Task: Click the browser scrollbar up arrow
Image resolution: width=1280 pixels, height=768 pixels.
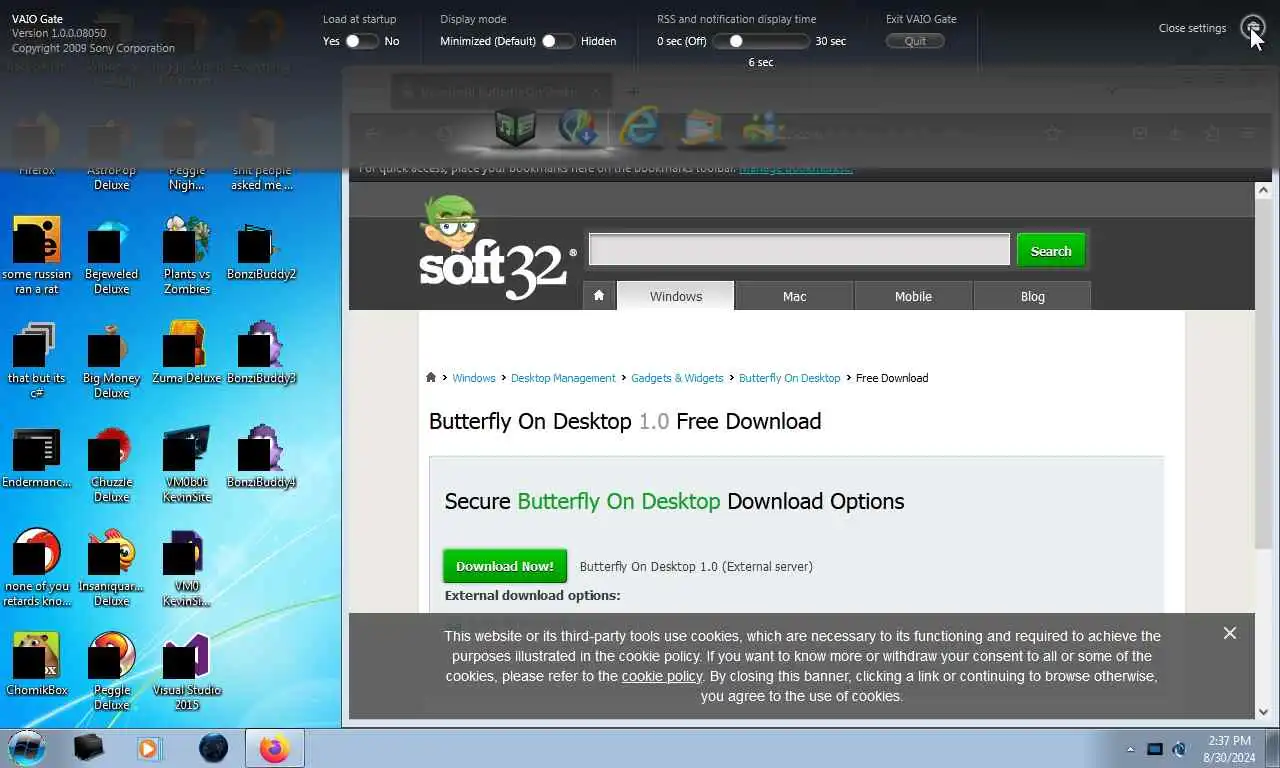Action: coord(1263,190)
